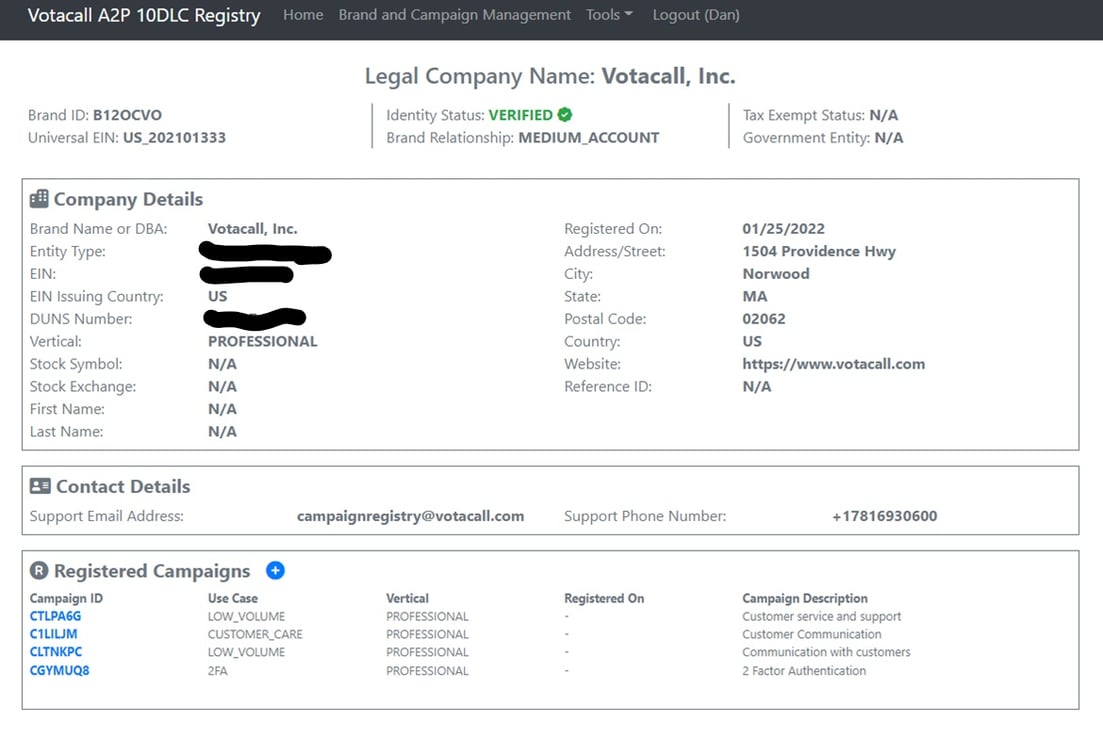The height and width of the screenshot is (737, 1103).
Task: Click the Stock Symbol N/A value
Action: point(222,364)
